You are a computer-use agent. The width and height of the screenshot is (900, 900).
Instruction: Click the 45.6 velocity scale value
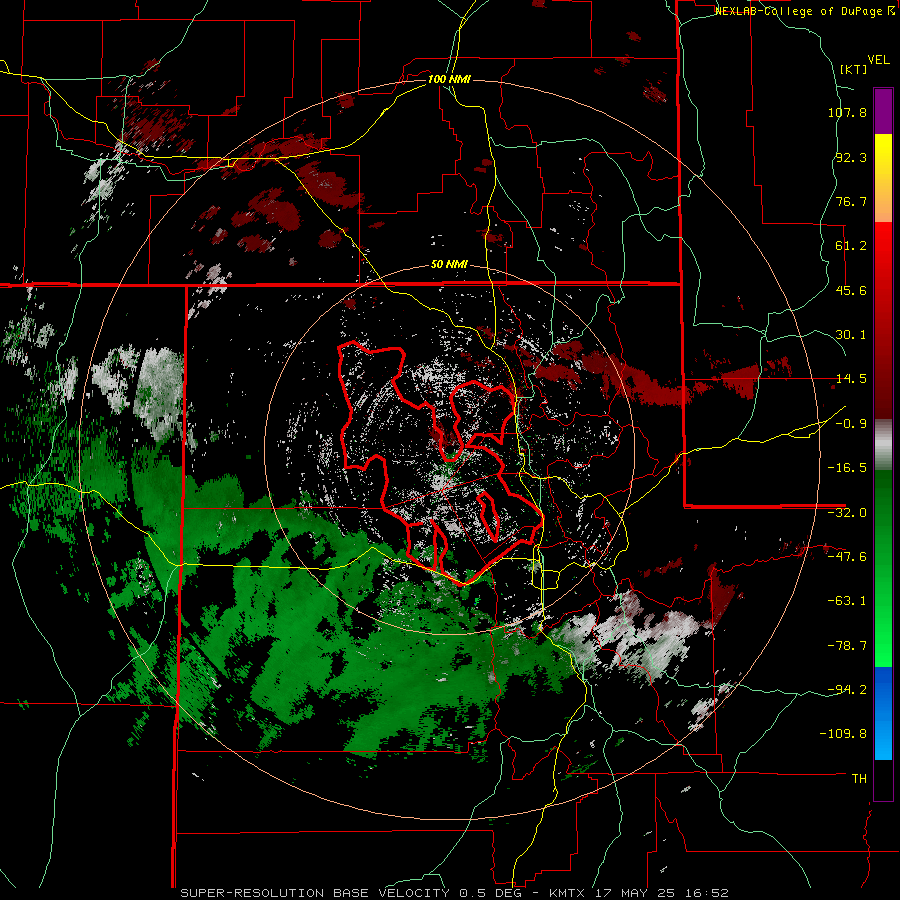point(851,290)
